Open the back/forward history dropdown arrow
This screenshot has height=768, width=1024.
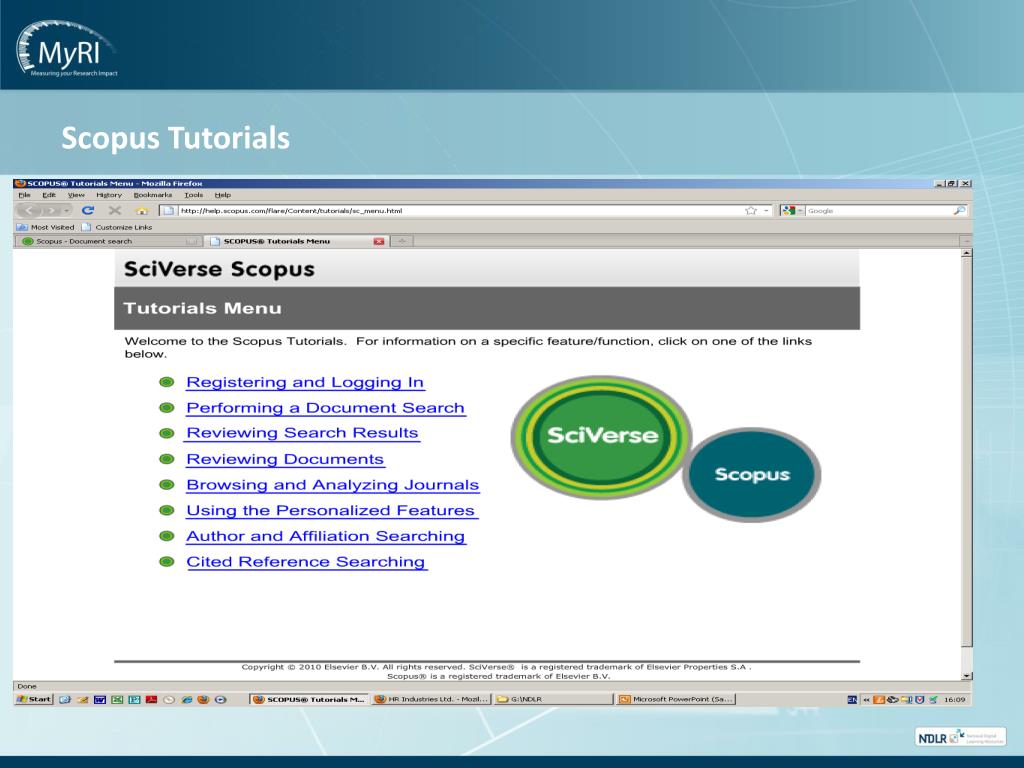tap(67, 210)
